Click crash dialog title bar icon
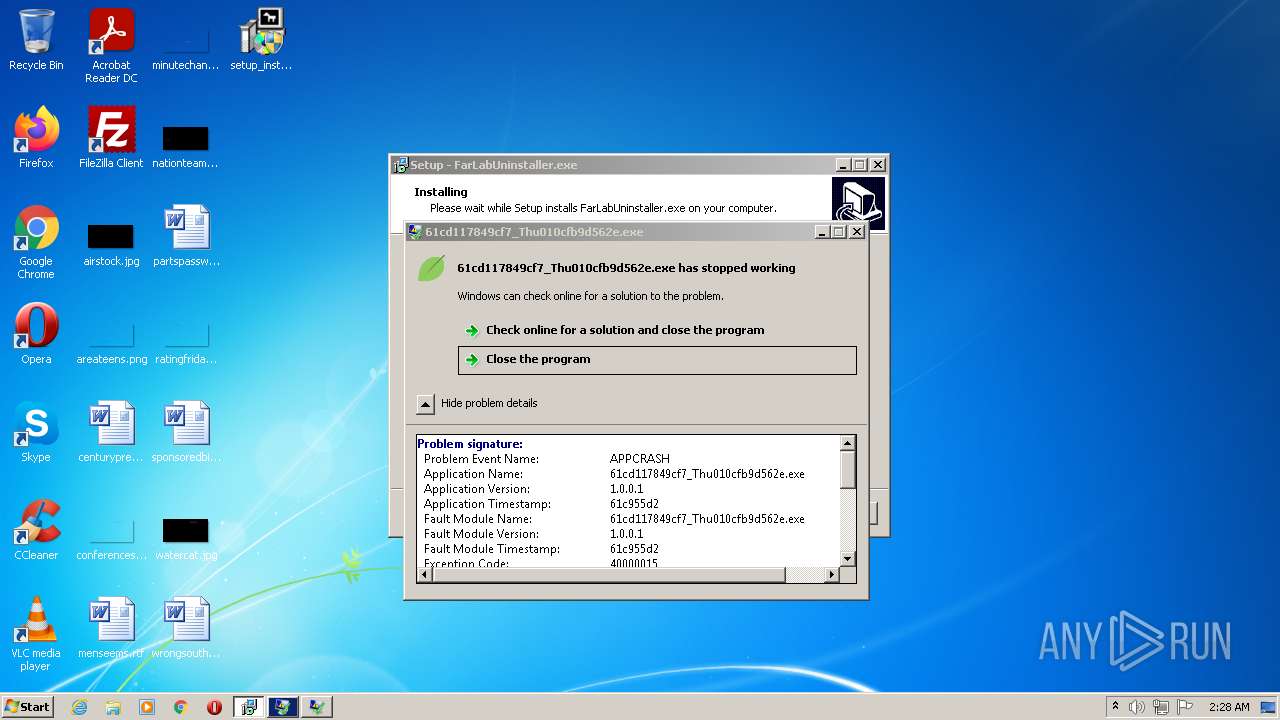Screen dimensions: 1280x720 (415, 232)
